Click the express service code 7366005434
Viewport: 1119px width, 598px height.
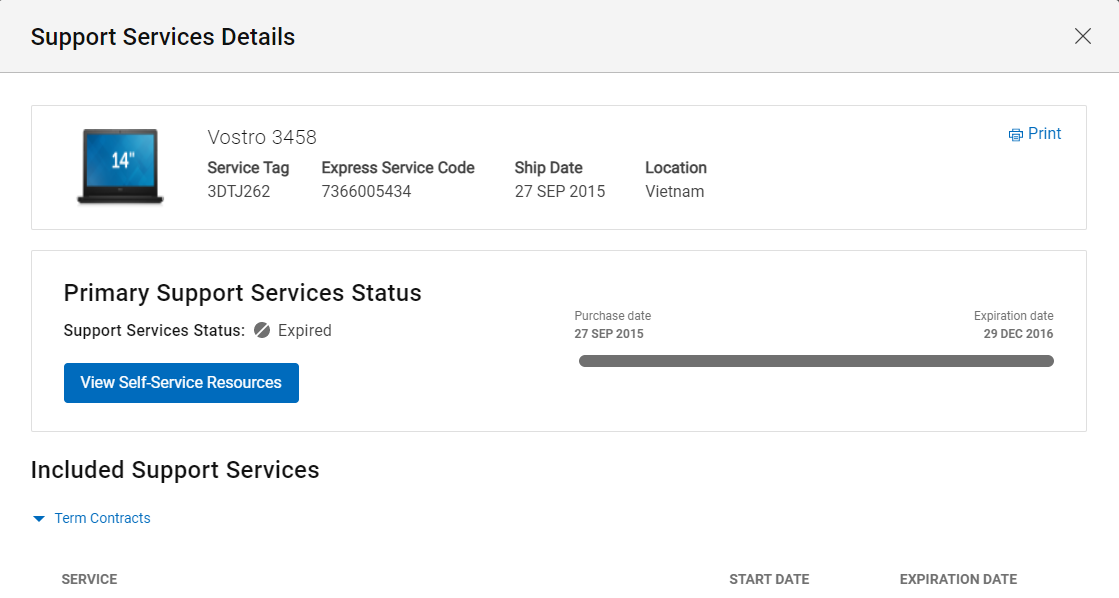point(366,191)
